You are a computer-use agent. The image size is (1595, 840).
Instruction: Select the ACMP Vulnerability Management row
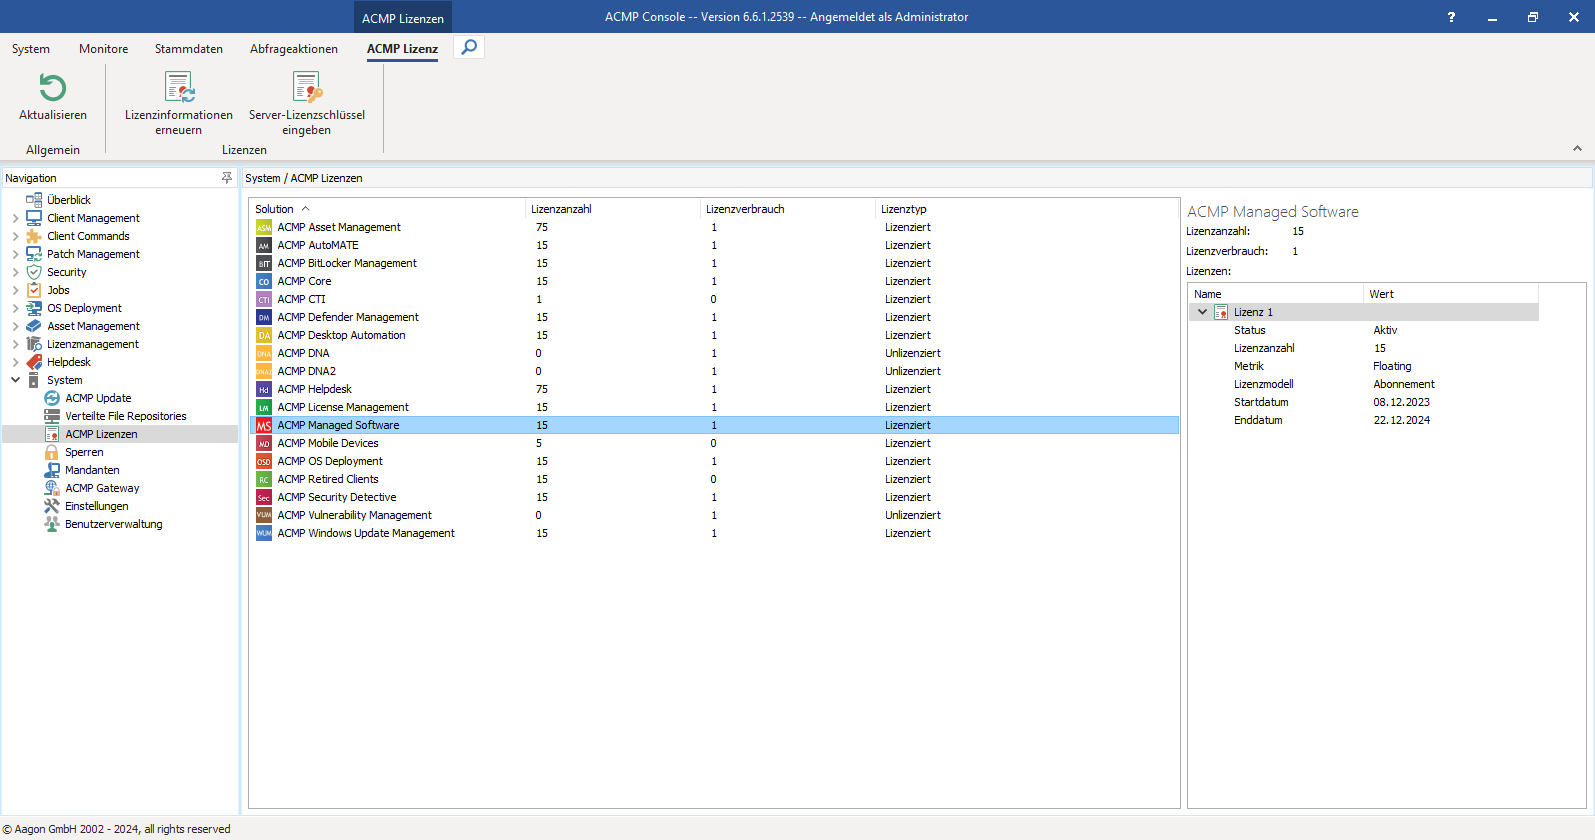pos(354,515)
